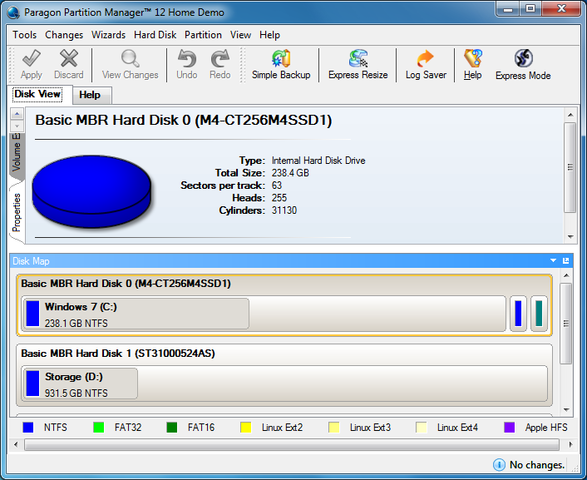Viewport: 587px width, 480px height.
Task: Click the Undo arrow icon
Action: point(187,59)
